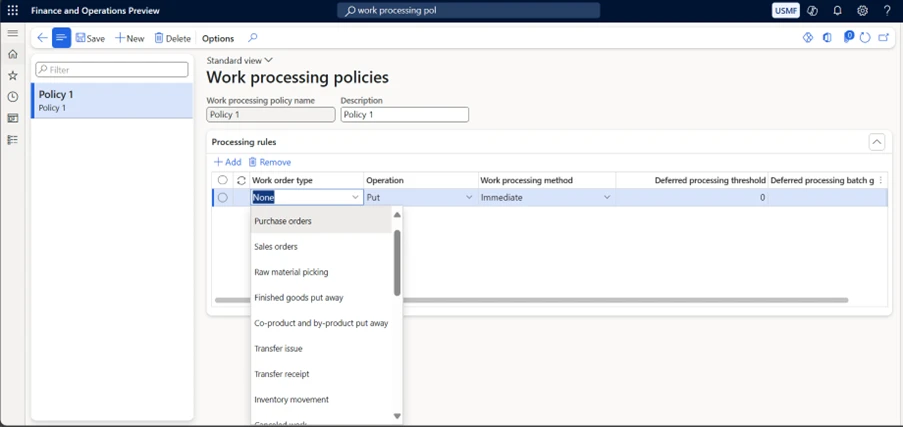903x427 pixels.
Task: Collapse the Processing rules section
Action: tap(877, 142)
